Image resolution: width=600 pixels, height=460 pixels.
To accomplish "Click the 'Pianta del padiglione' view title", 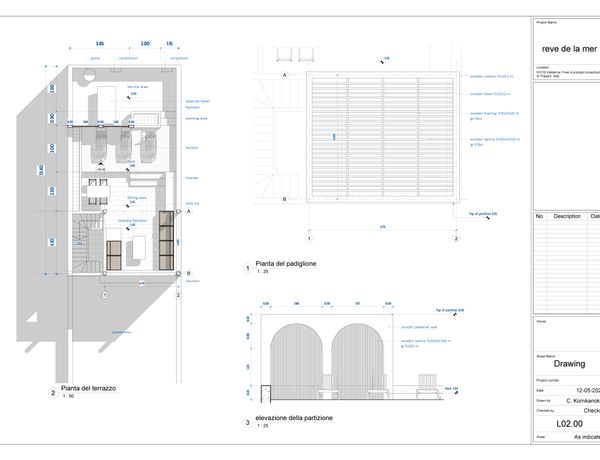I will 286,262.
